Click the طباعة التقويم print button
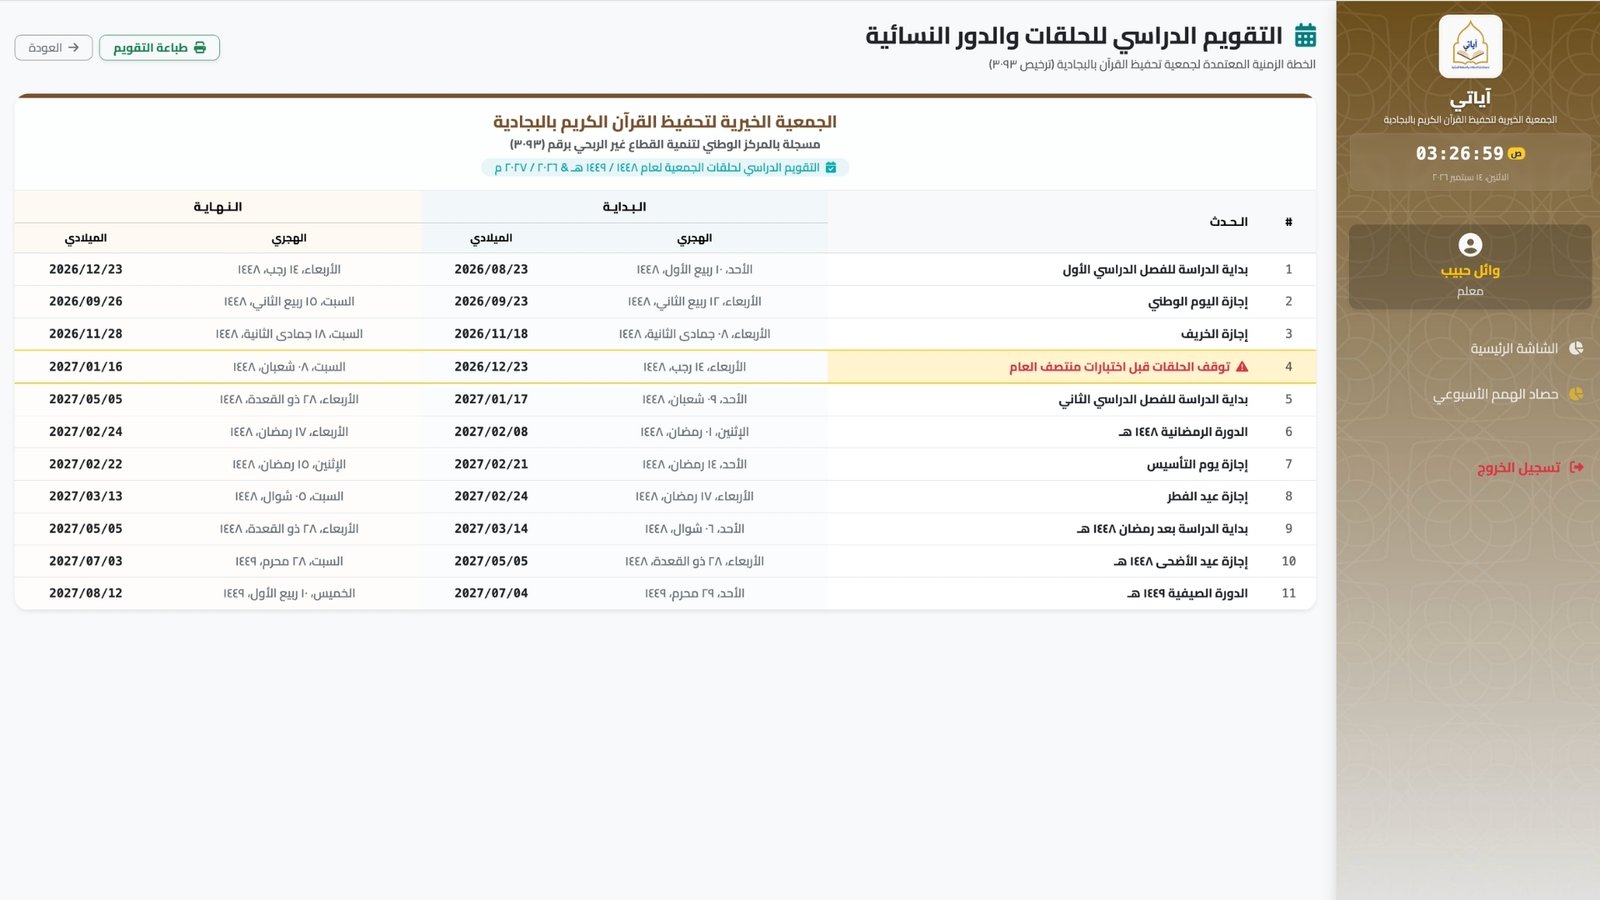Viewport: 1600px width, 900px height. (159, 48)
